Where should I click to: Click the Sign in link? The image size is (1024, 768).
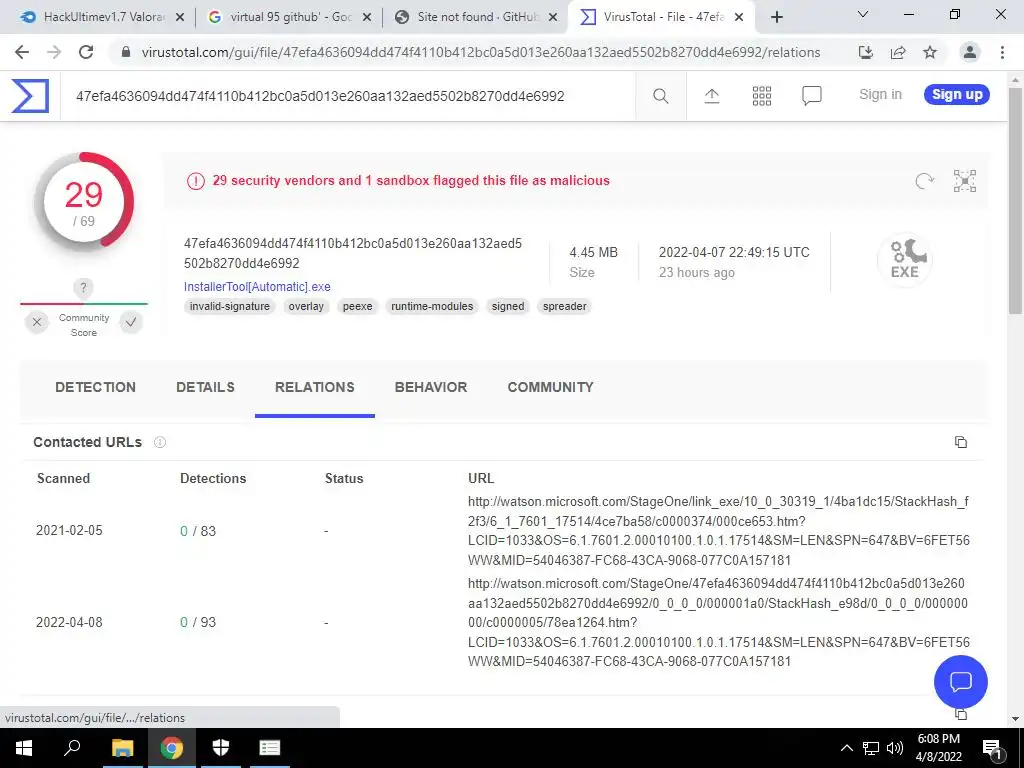coord(880,95)
